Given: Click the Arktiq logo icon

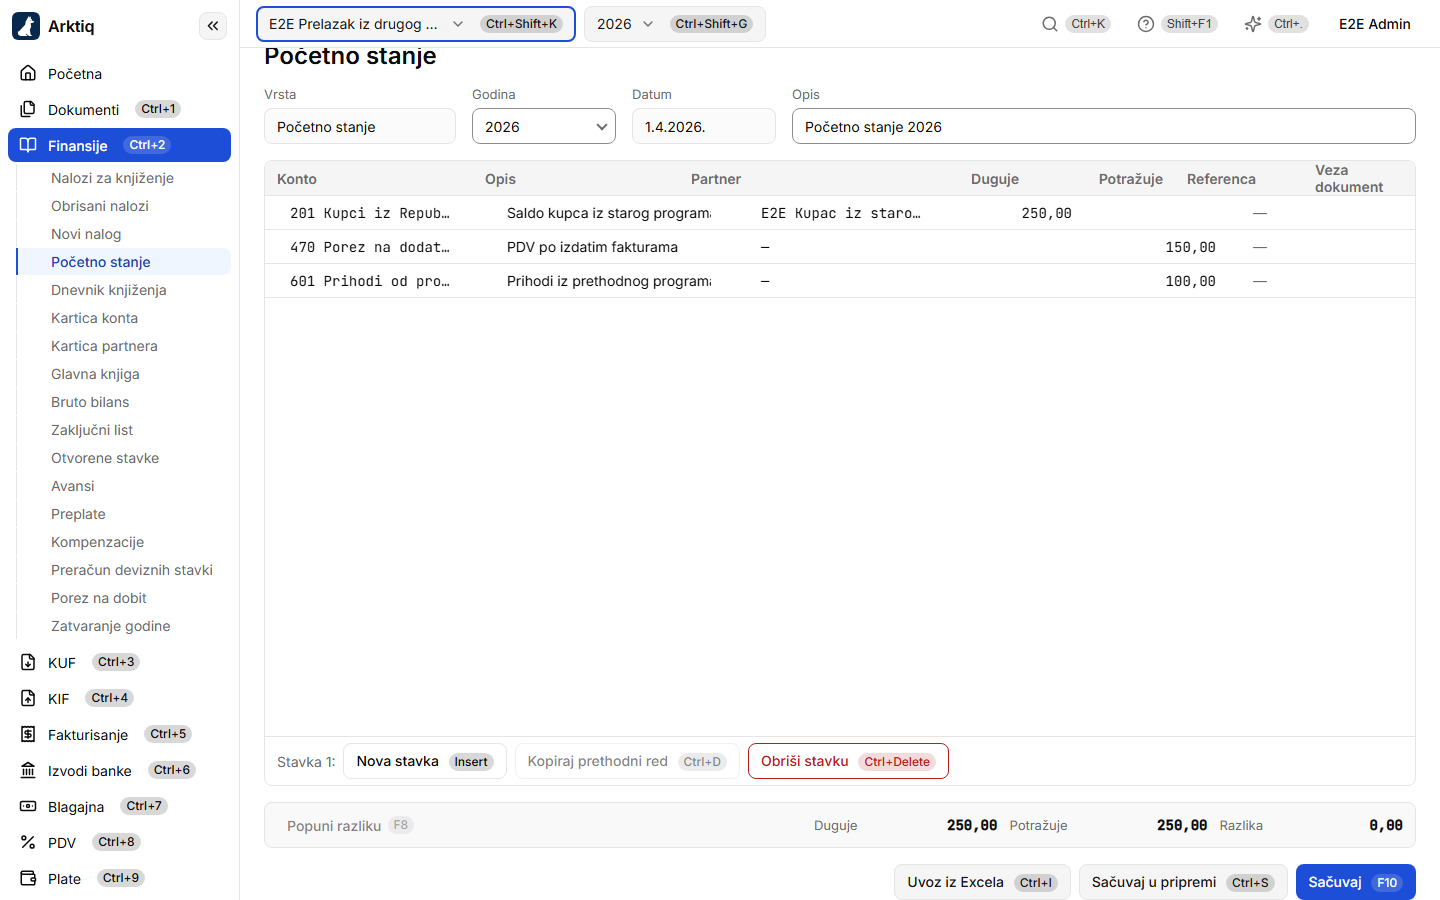Looking at the screenshot, I should (26, 26).
